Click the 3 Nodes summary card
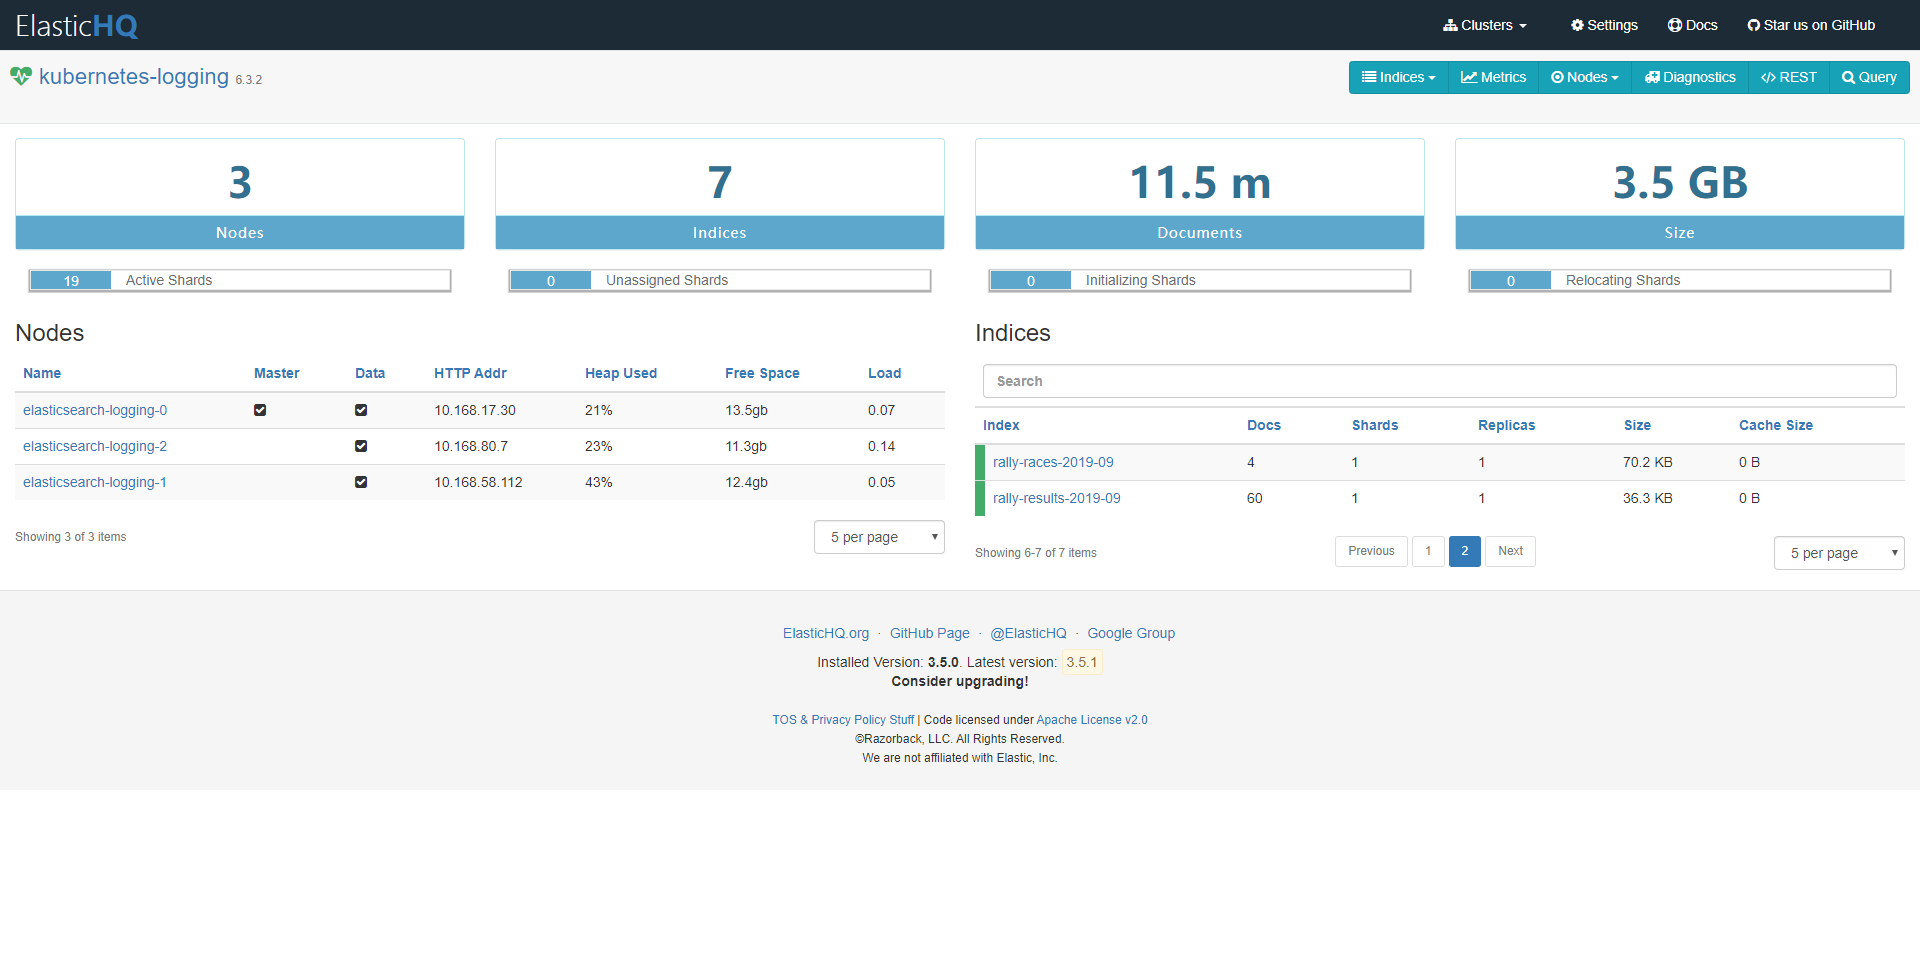The height and width of the screenshot is (969, 1920). click(x=240, y=194)
